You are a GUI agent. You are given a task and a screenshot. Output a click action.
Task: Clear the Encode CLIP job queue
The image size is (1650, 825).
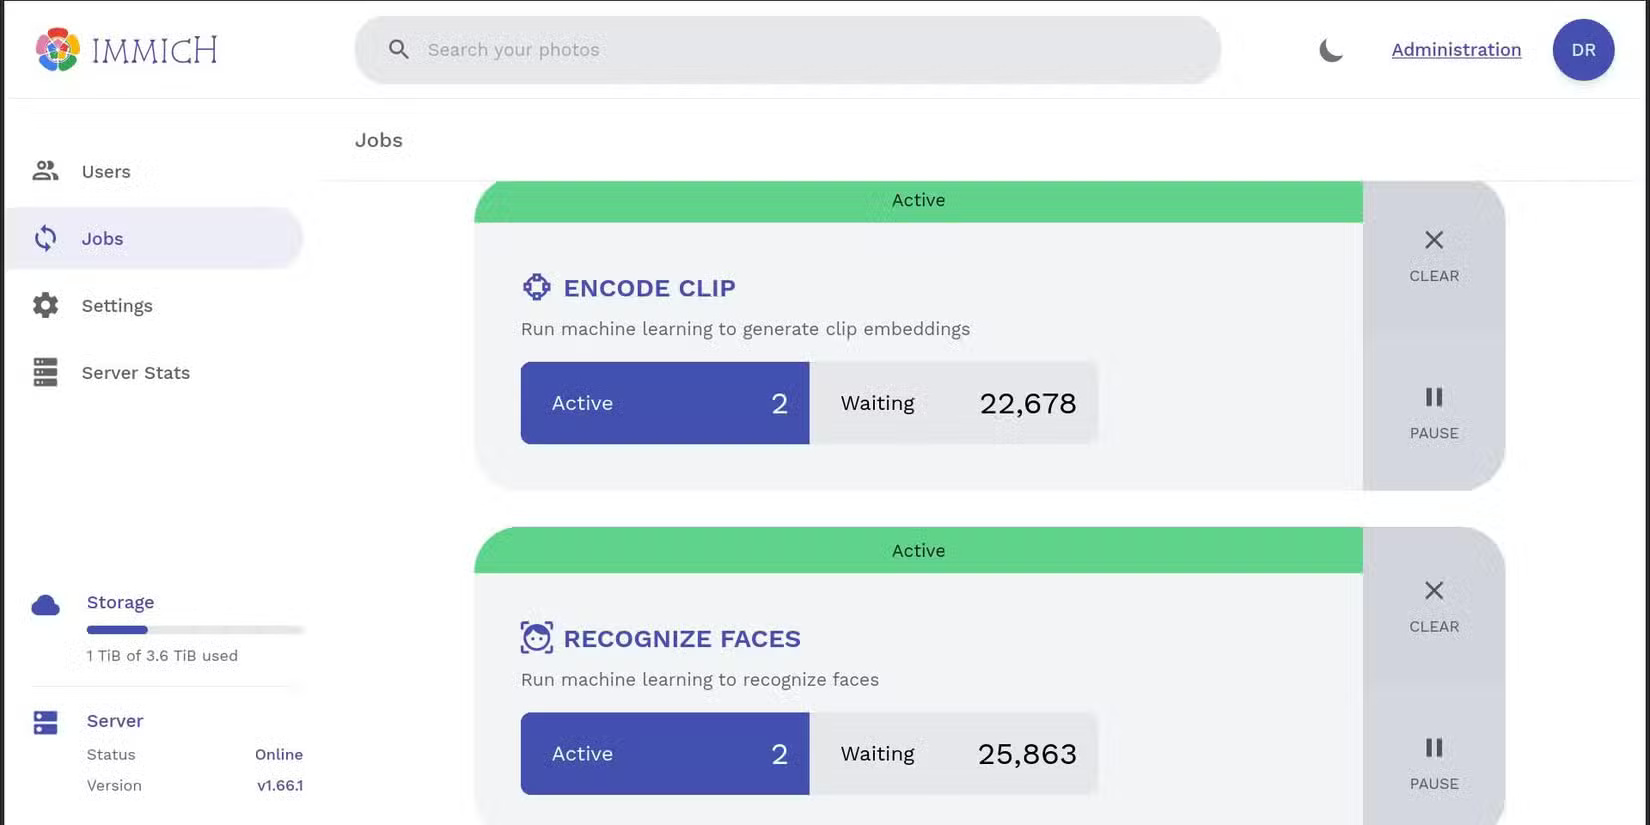(x=1433, y=255)
